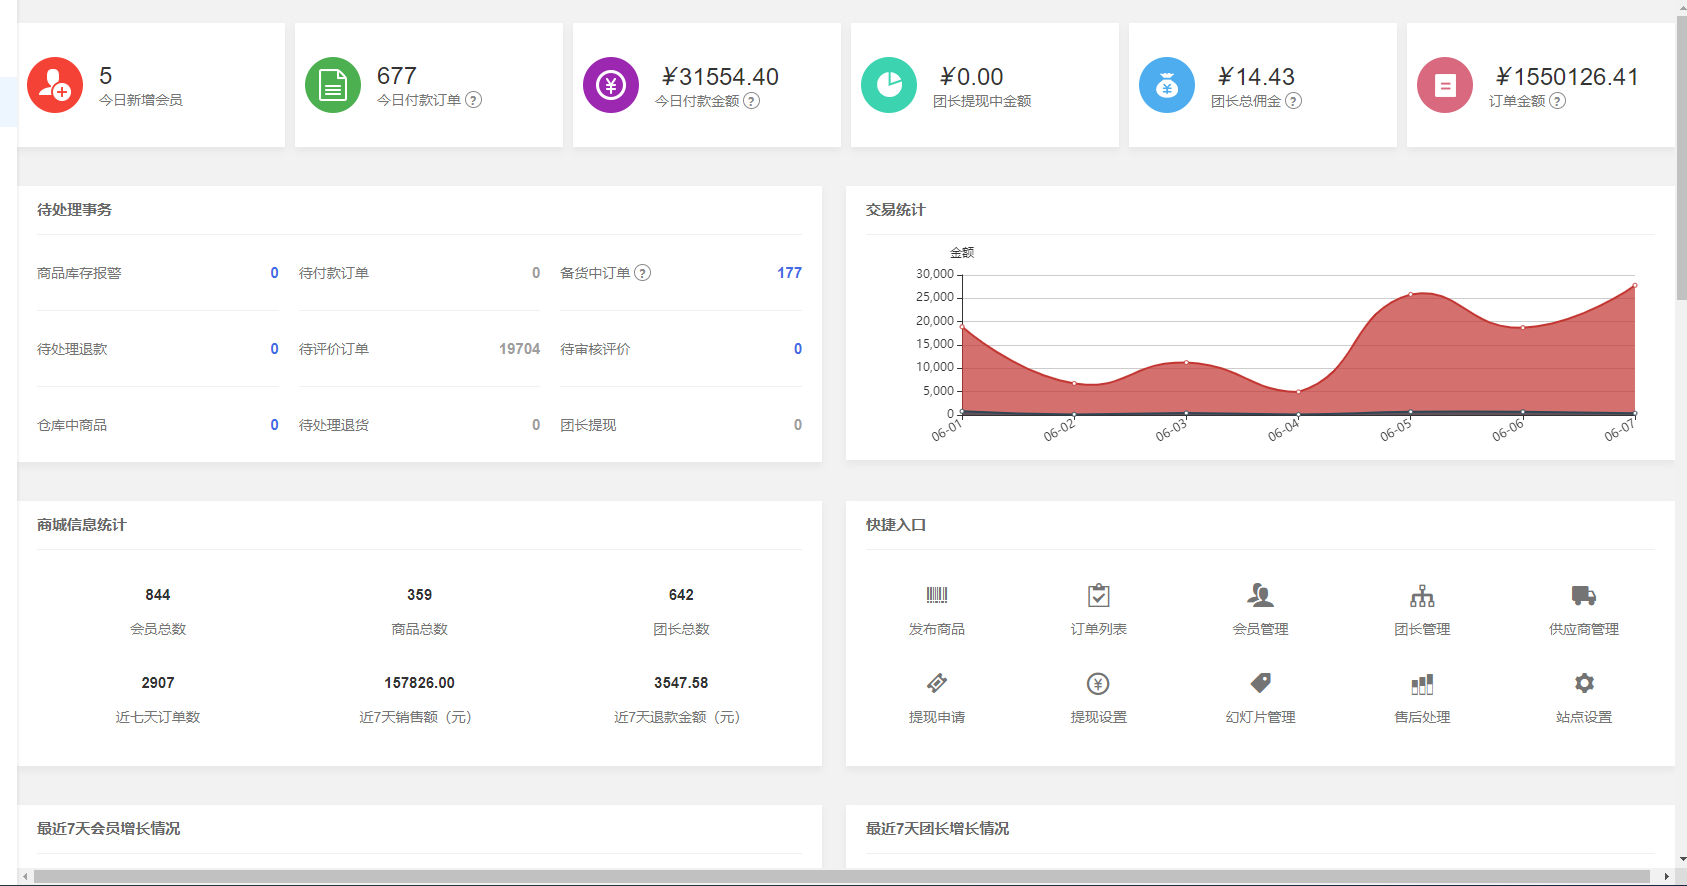
Task: Click the teal pie chart withdrawal icon
Action: point(889,85)
